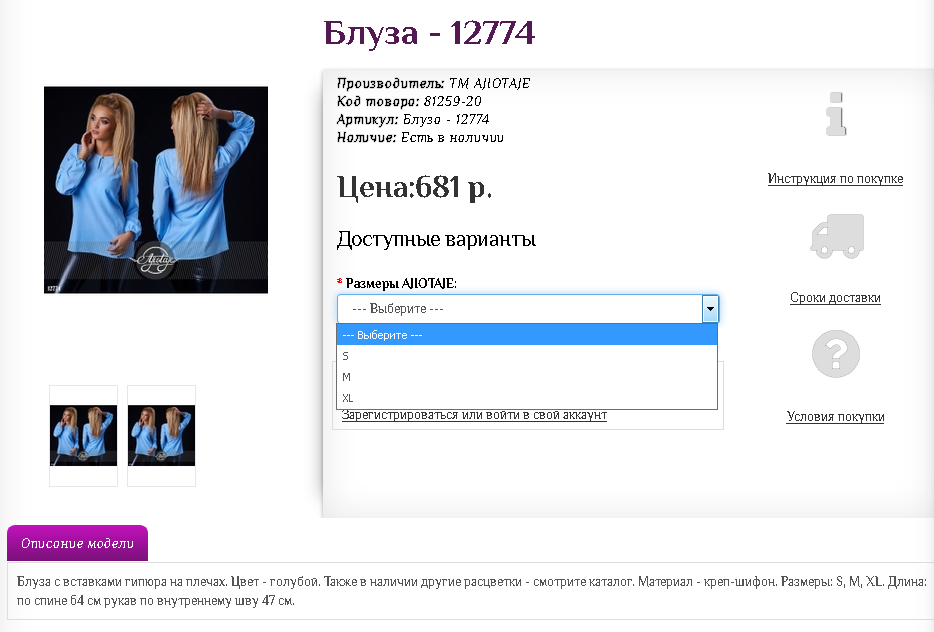Click the delivery truck icon
The width and height of the screenshot is (934, 632).
tap(837, 236)
